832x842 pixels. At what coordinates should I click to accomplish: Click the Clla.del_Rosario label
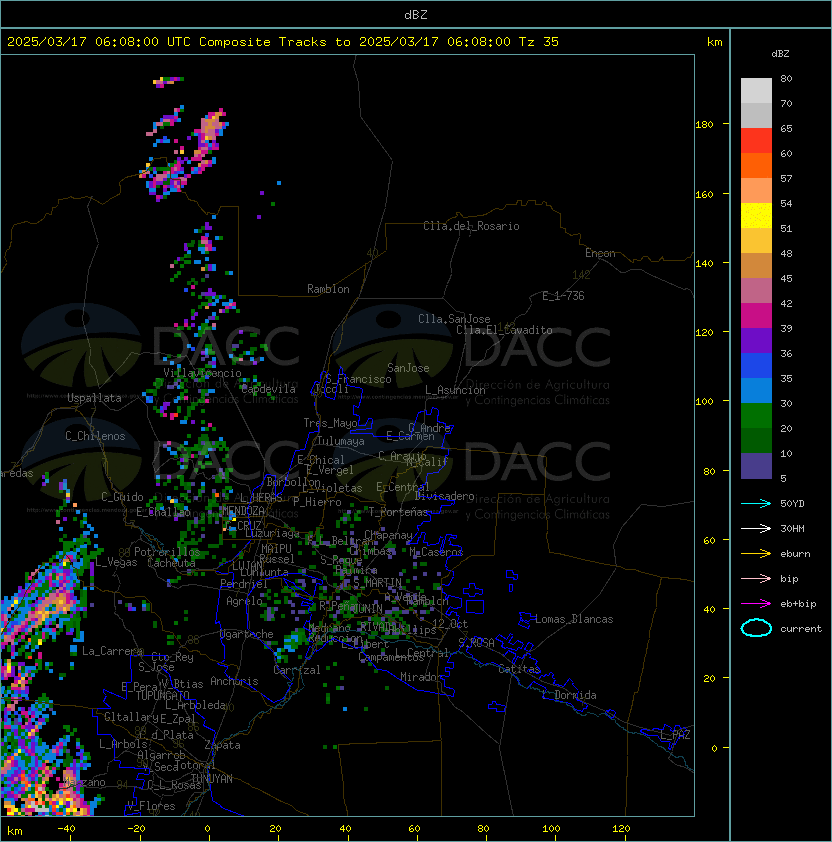click(471, 226)
